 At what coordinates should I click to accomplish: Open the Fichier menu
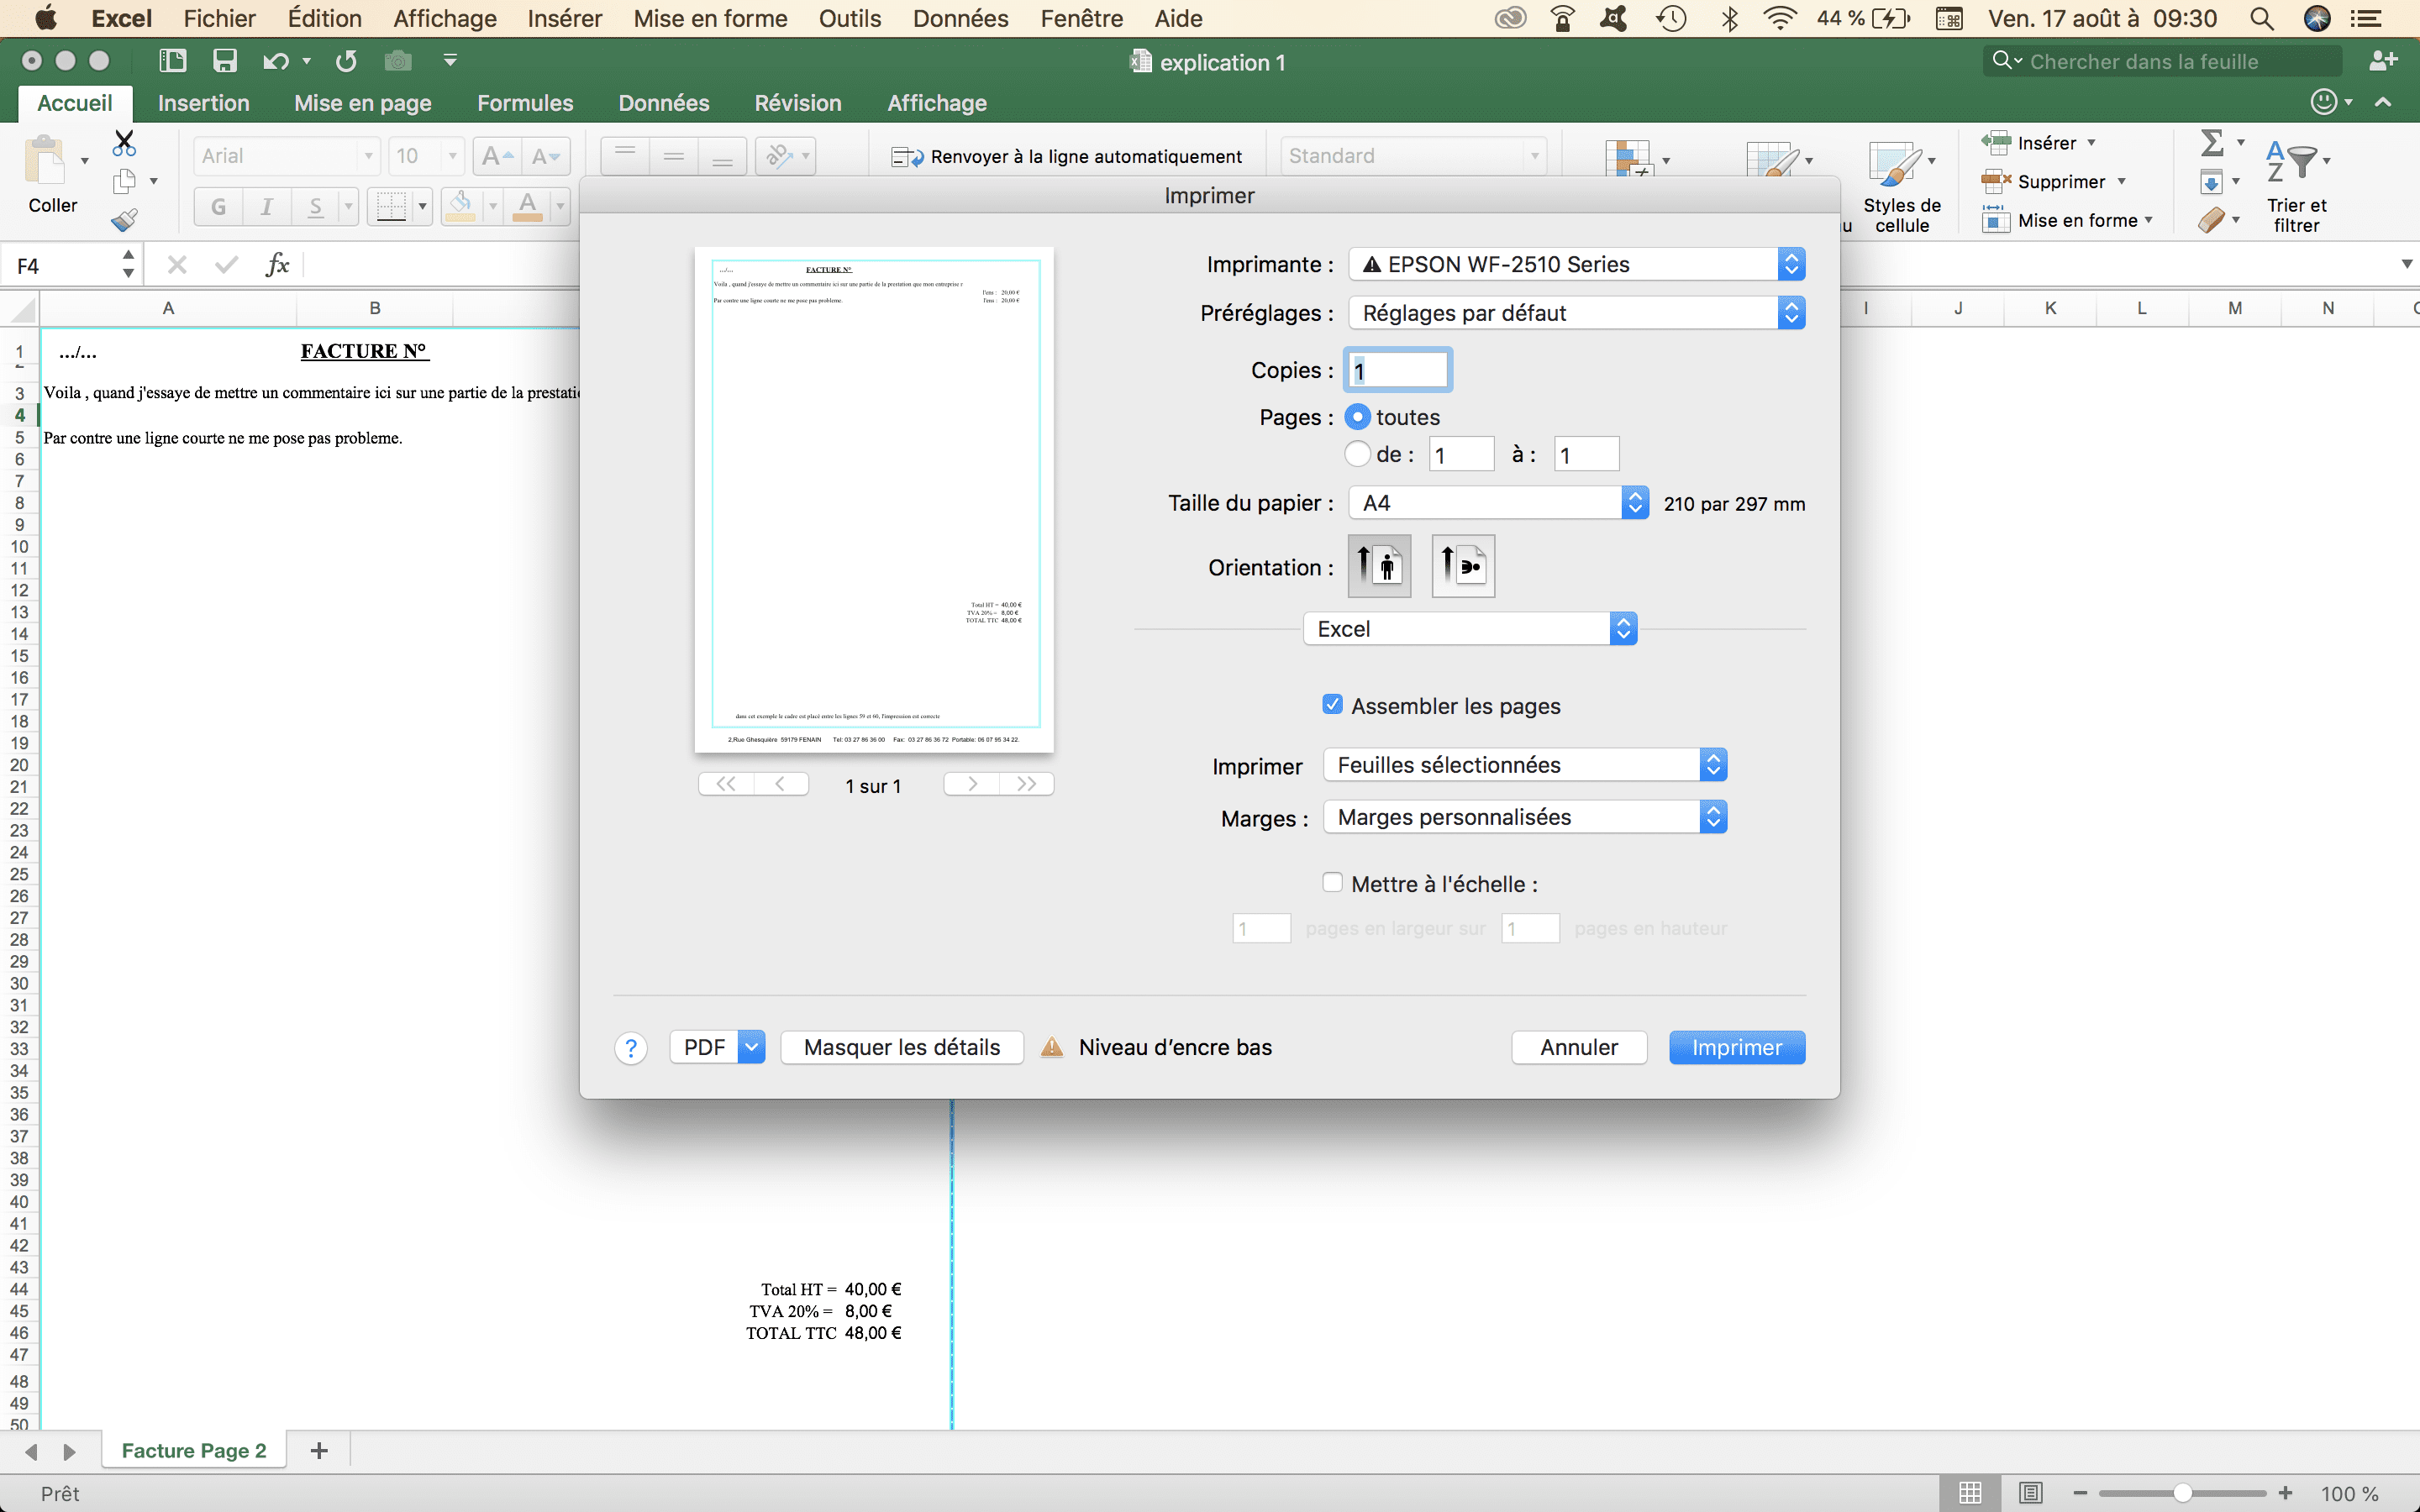(x=219, y=18)
